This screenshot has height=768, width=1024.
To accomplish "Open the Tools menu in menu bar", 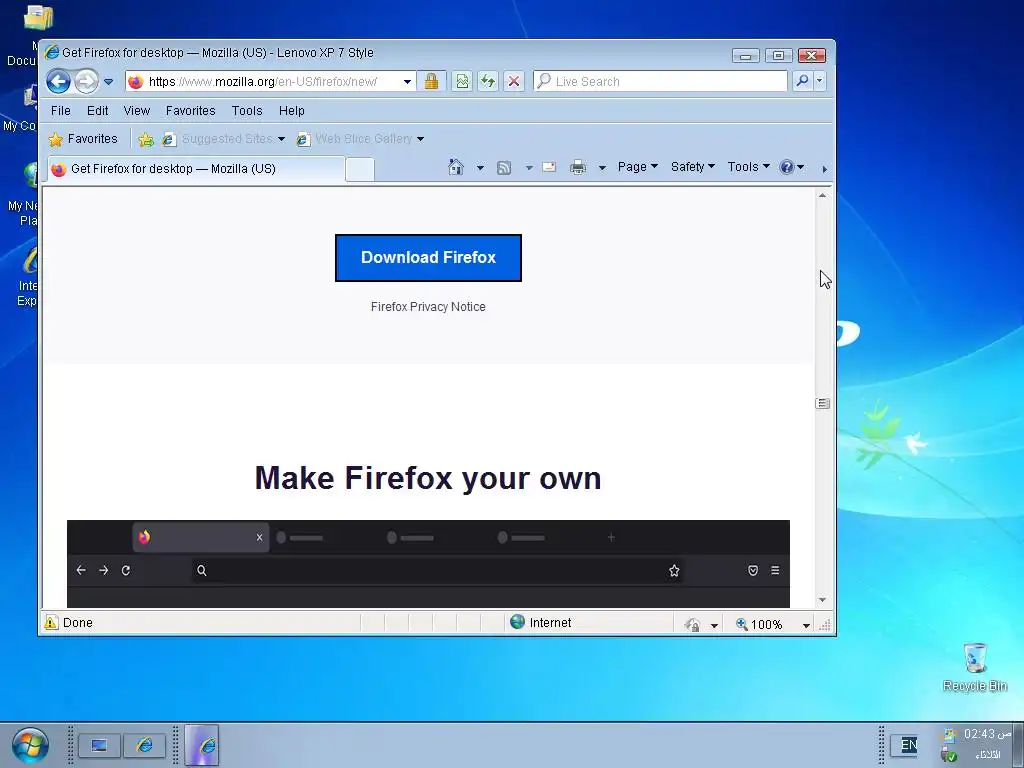I will 247,110.
